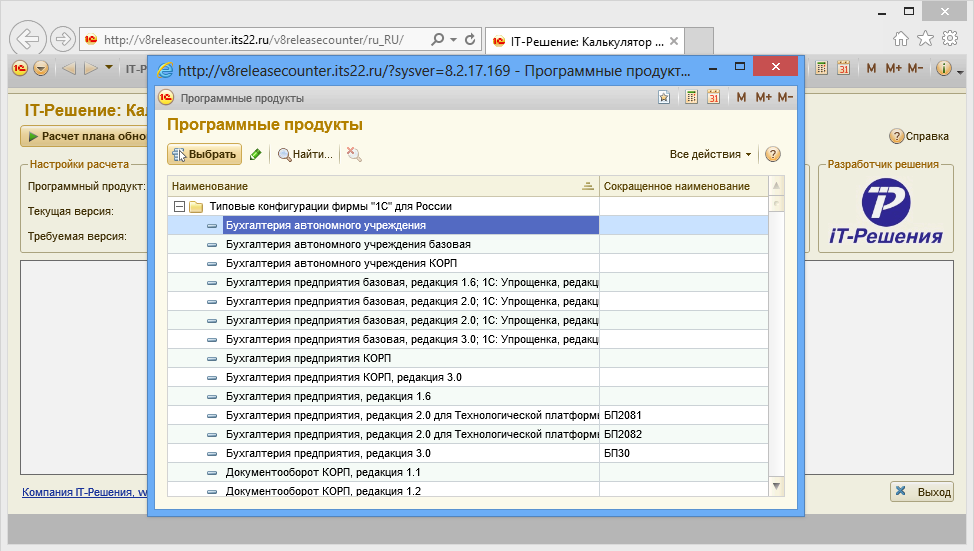Click the info icon in main toolbar
974x551 pixels.
click(x=944, y=68)
